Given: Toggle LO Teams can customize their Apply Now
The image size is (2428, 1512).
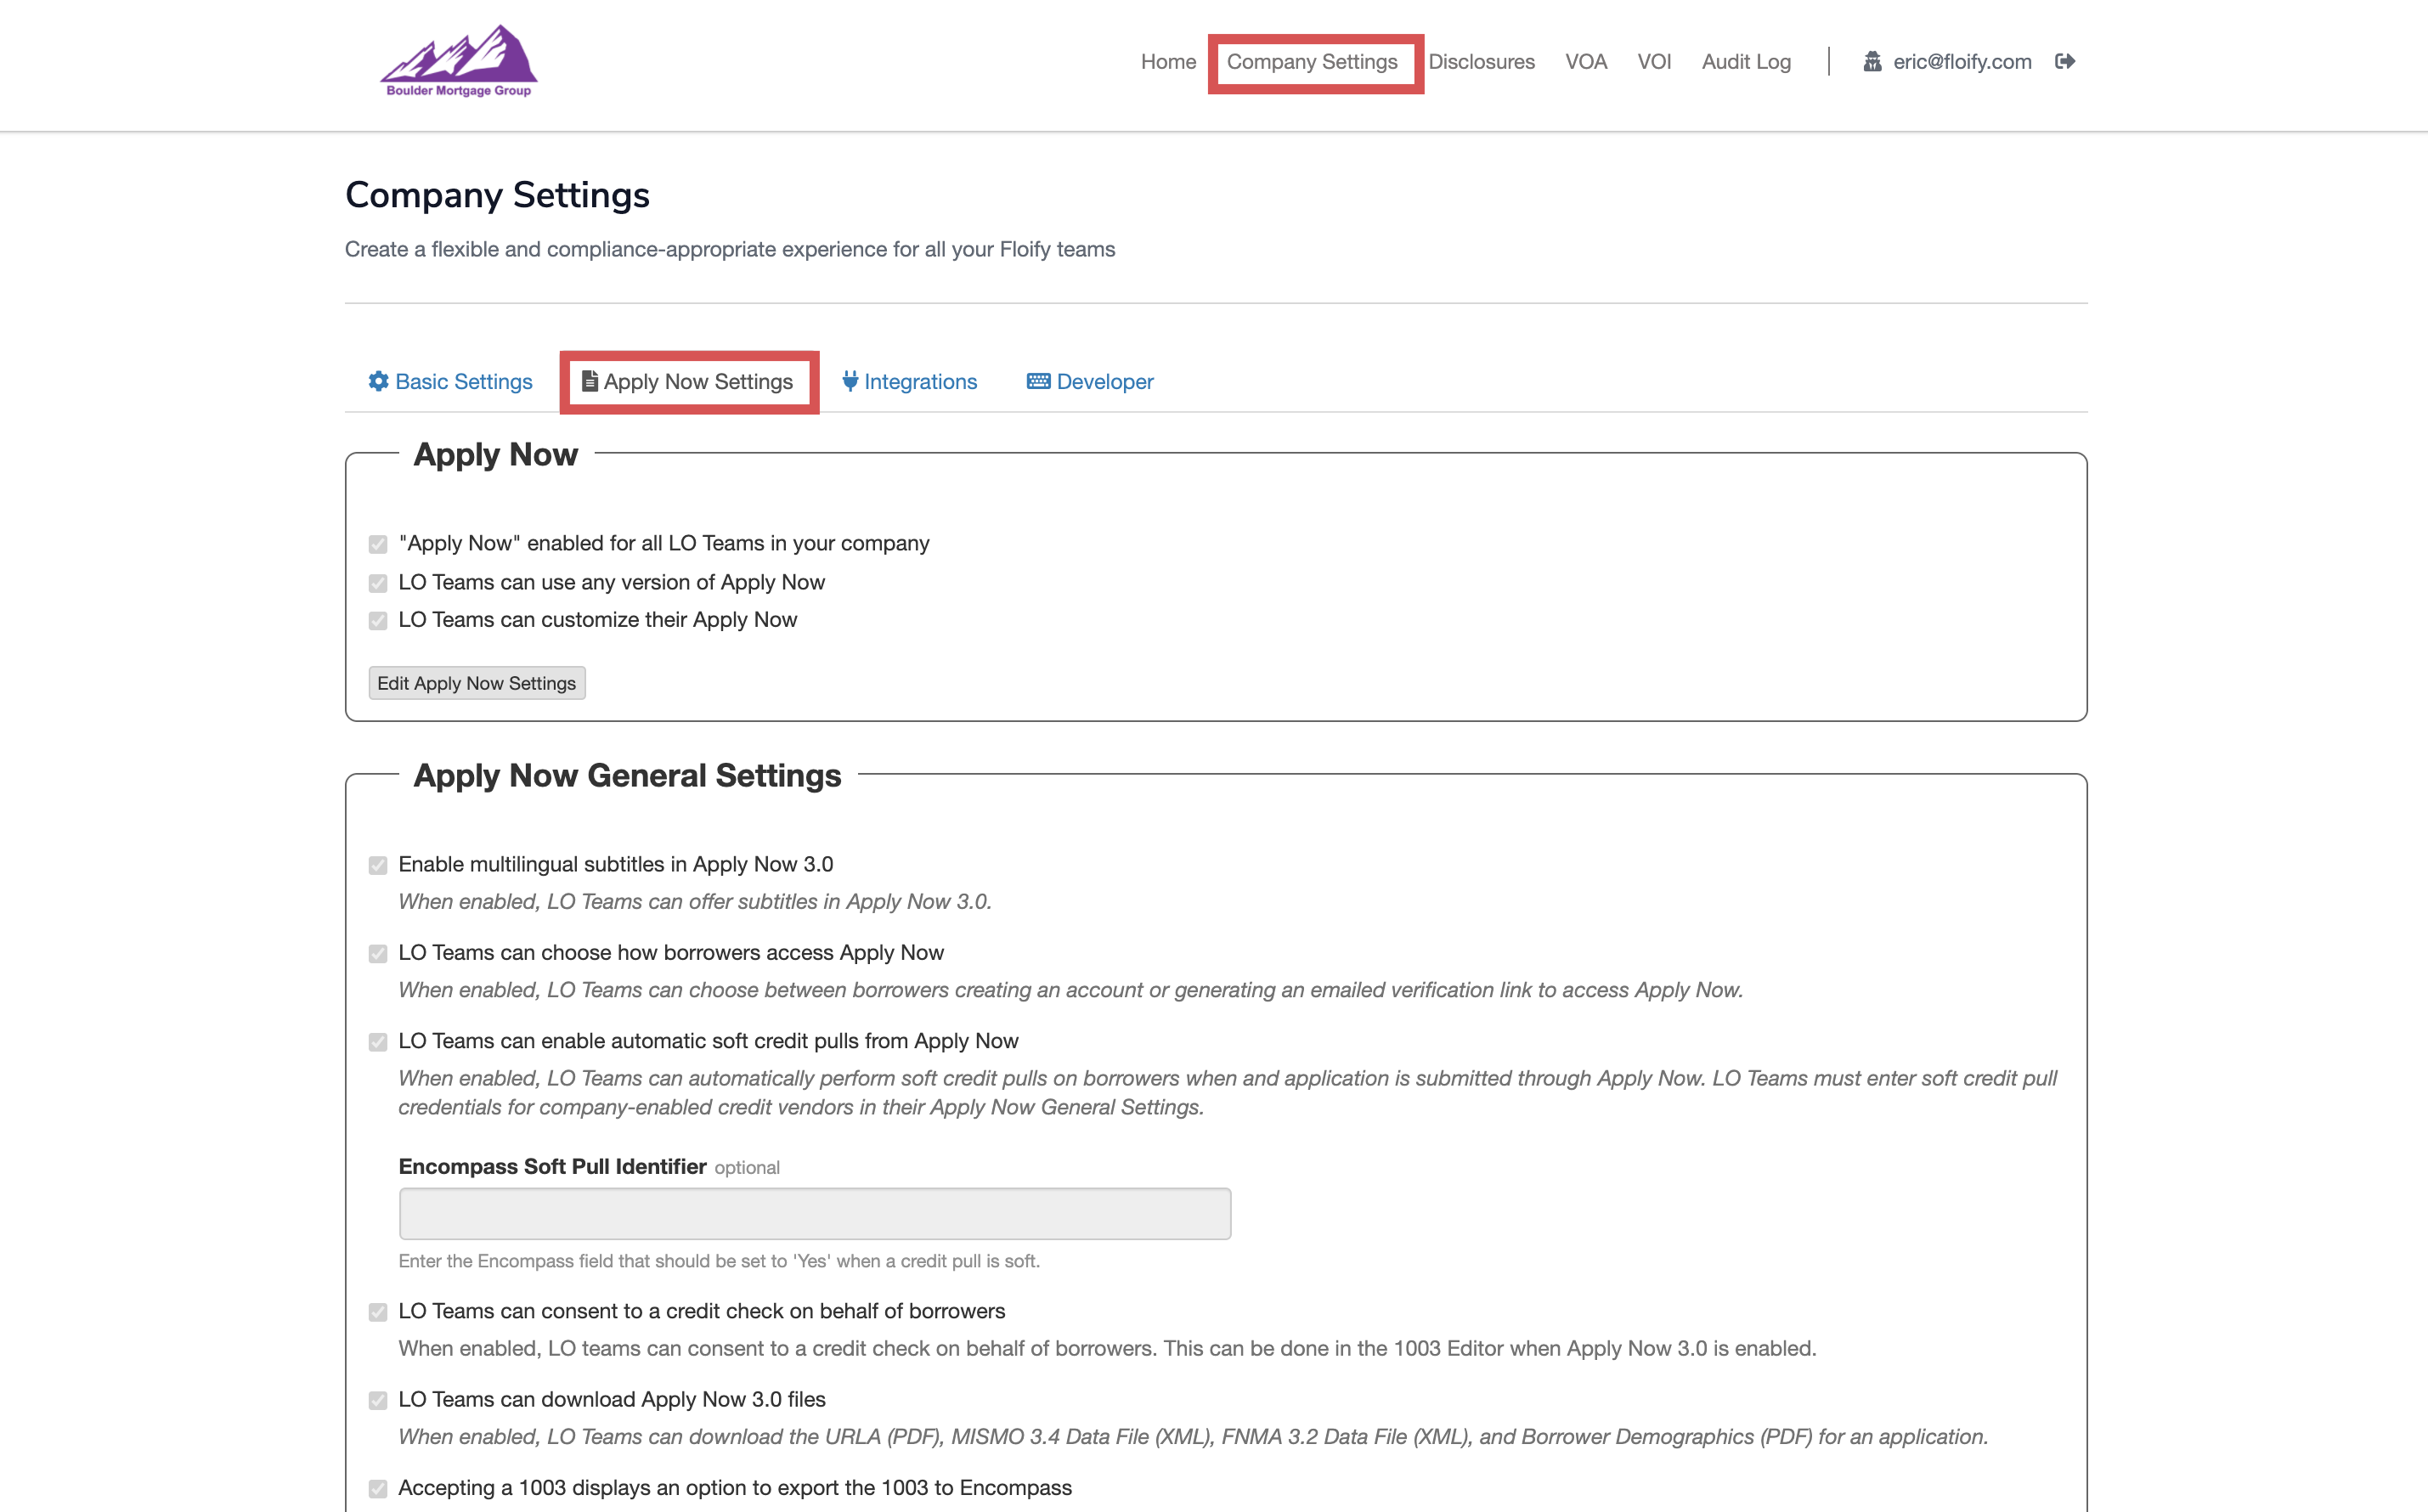Looking at the screenshot, I should click(x=378, y=621).
